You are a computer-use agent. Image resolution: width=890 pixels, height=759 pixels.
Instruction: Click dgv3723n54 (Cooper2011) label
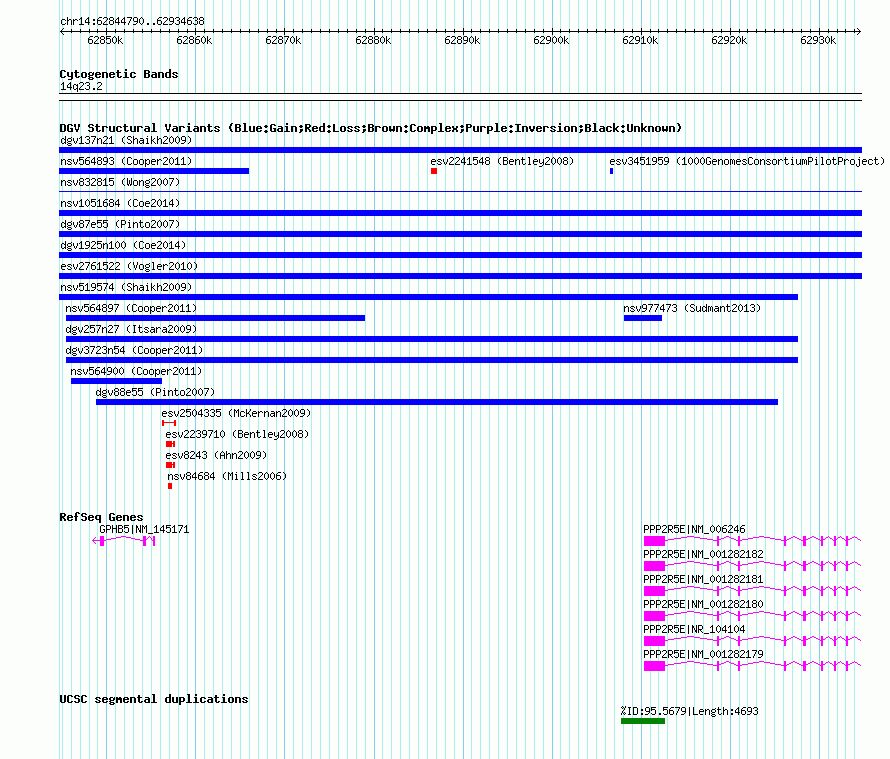pos(134,350)
